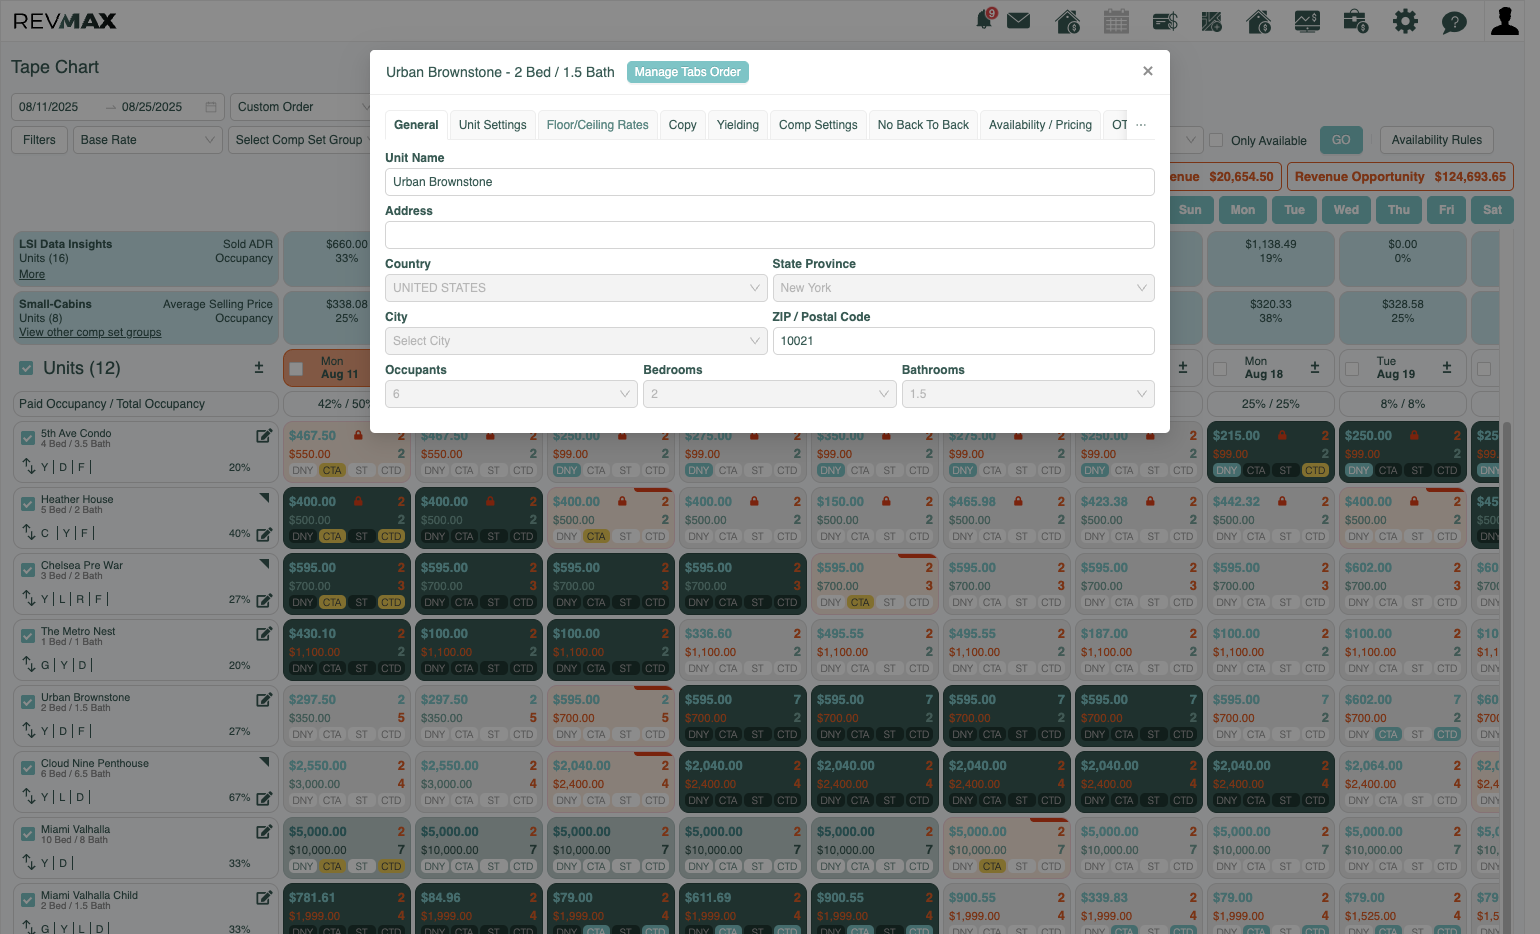The image size is (1540, 934).
Task: Open the settings gear icon
Action: click(1405, 21)
